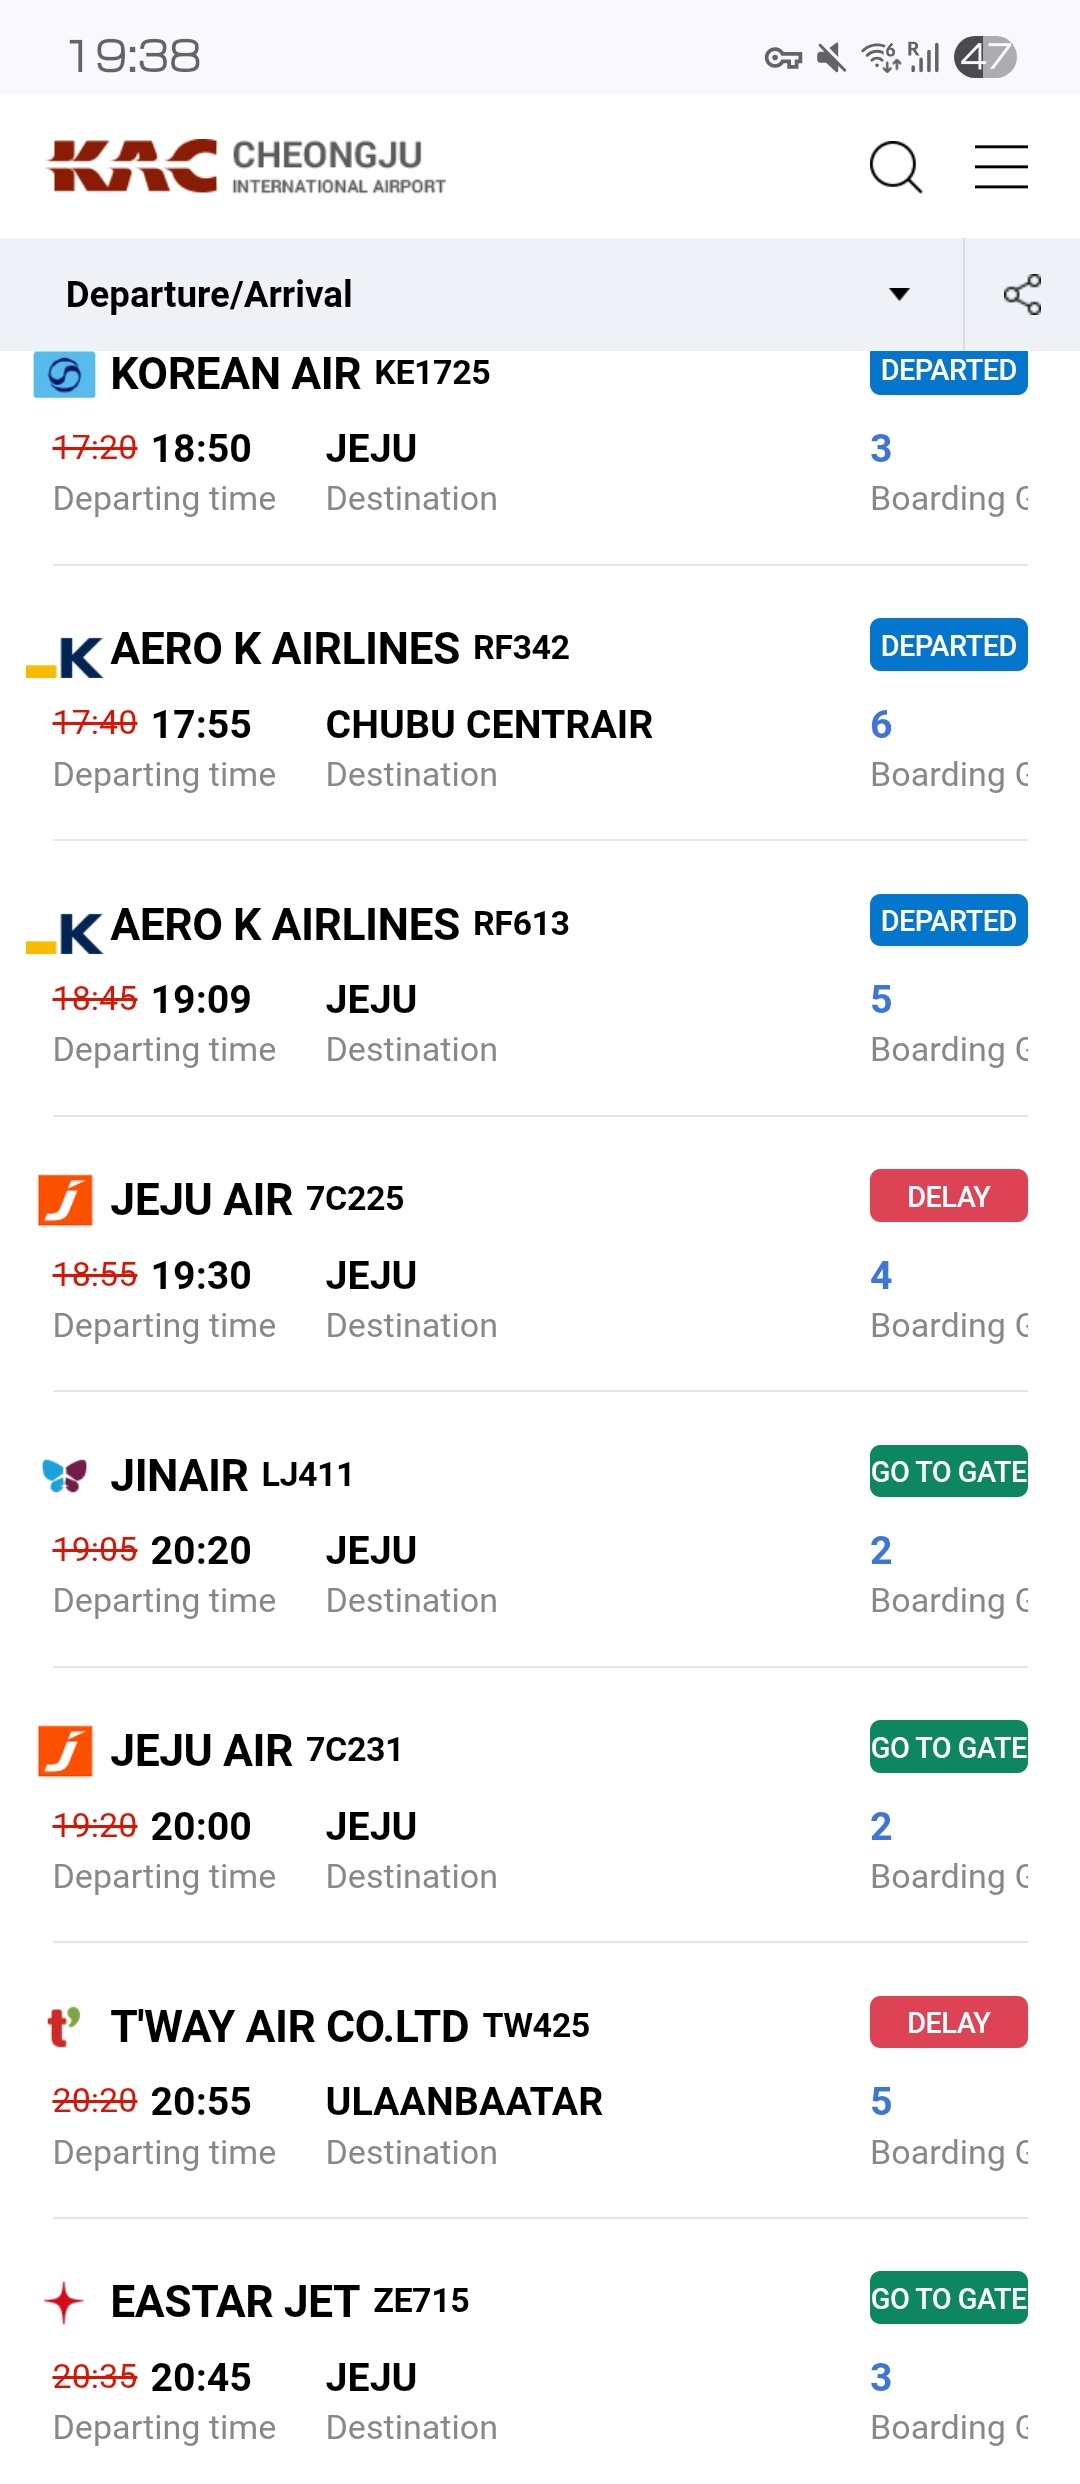Viewport: 1080px width, 2484px height.
Task: Tap the T'way Air logo icon
Action: coord(65,2026)
